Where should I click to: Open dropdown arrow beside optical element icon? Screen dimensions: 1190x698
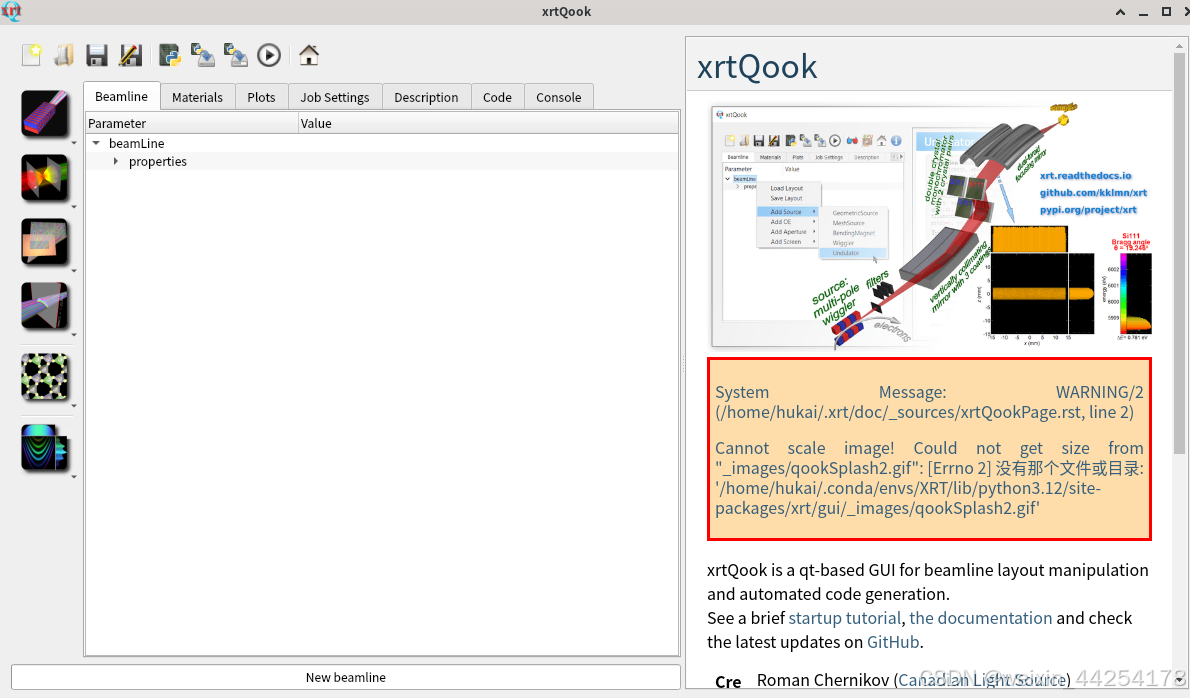(74, 206)
